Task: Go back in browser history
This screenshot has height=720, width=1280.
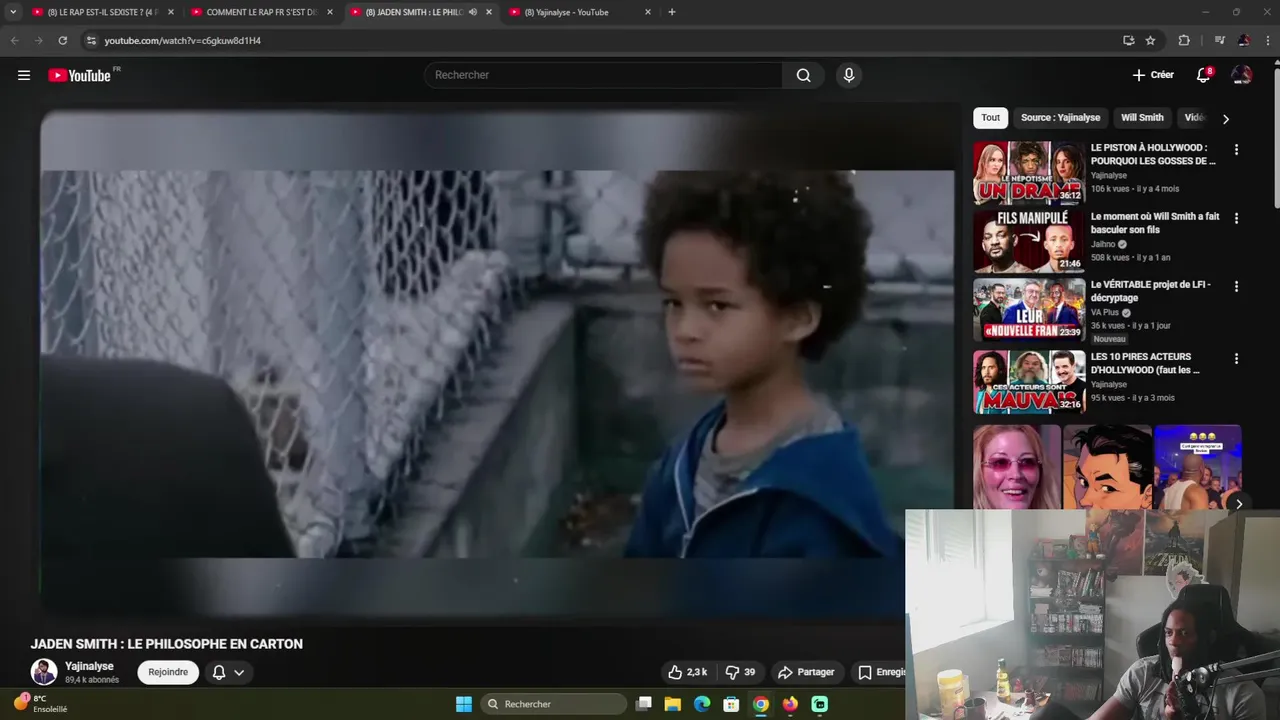Action: [x=14, y=40]
